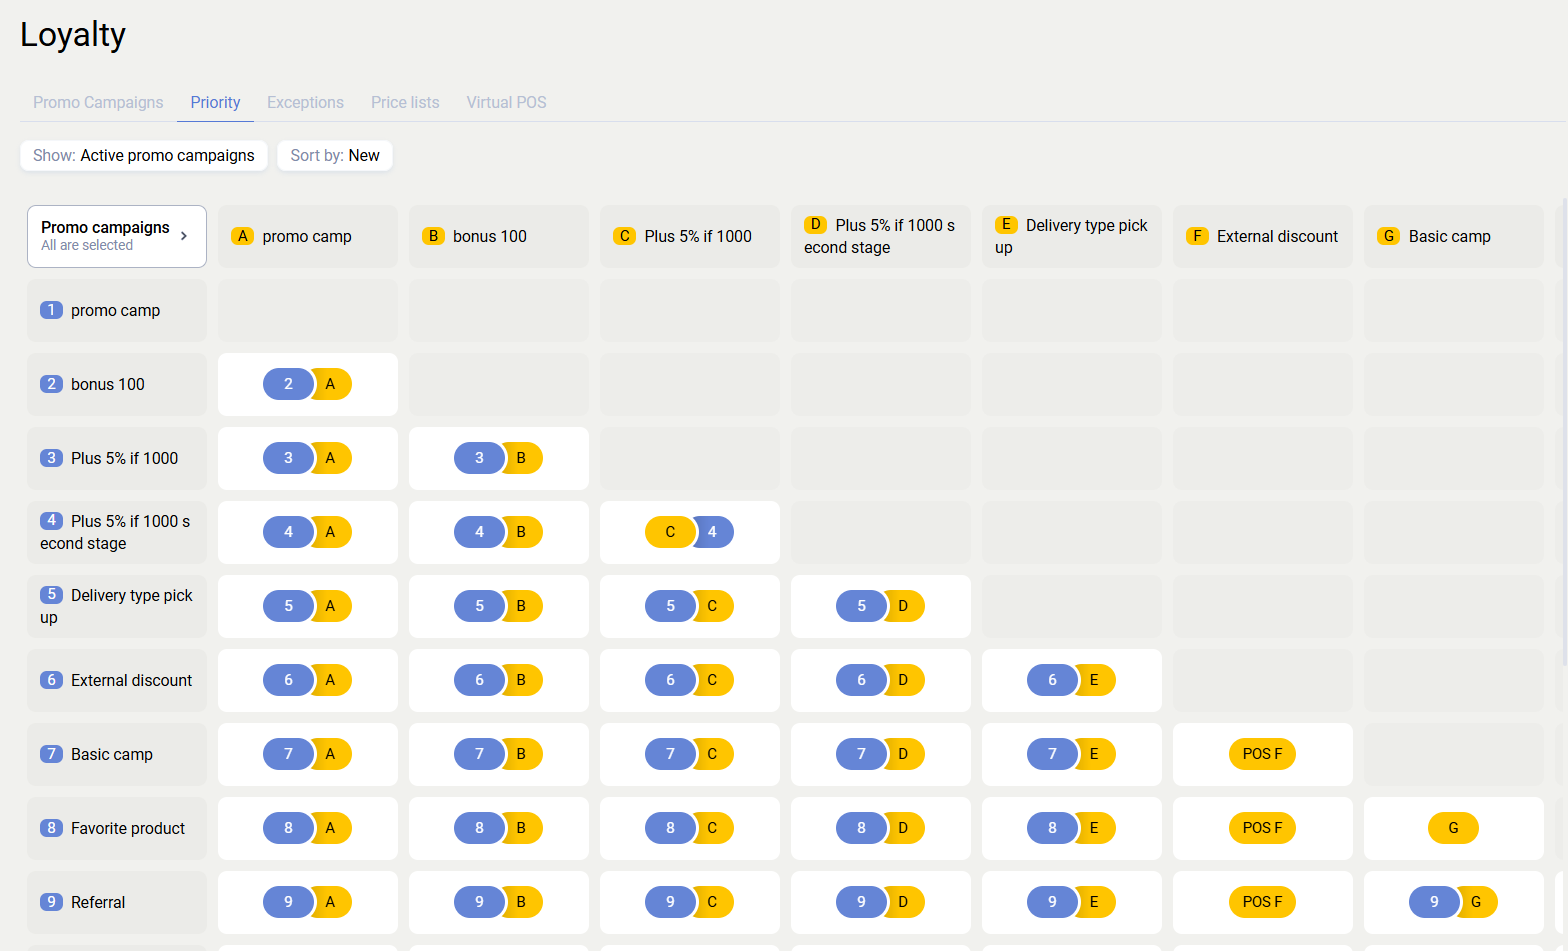Select the External discount column header

[x=1262, y=237]
